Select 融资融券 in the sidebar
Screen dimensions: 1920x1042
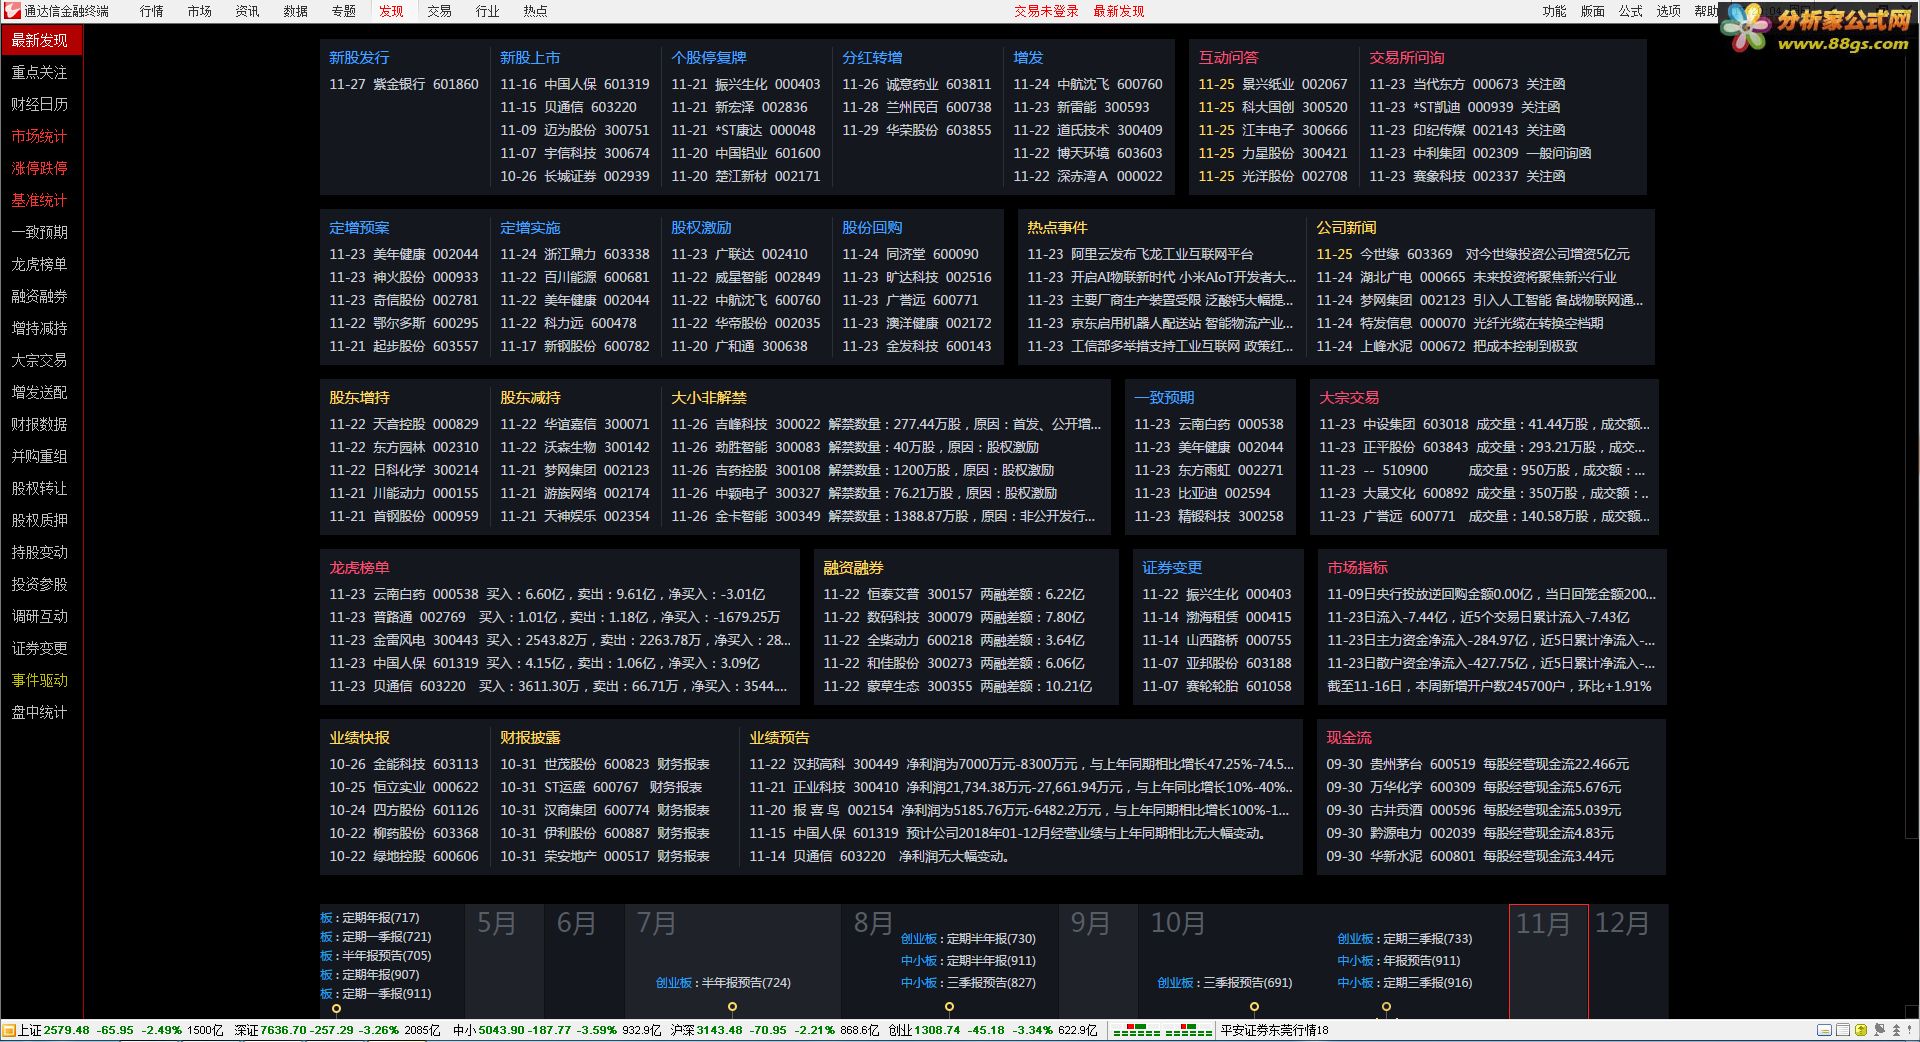41,296
